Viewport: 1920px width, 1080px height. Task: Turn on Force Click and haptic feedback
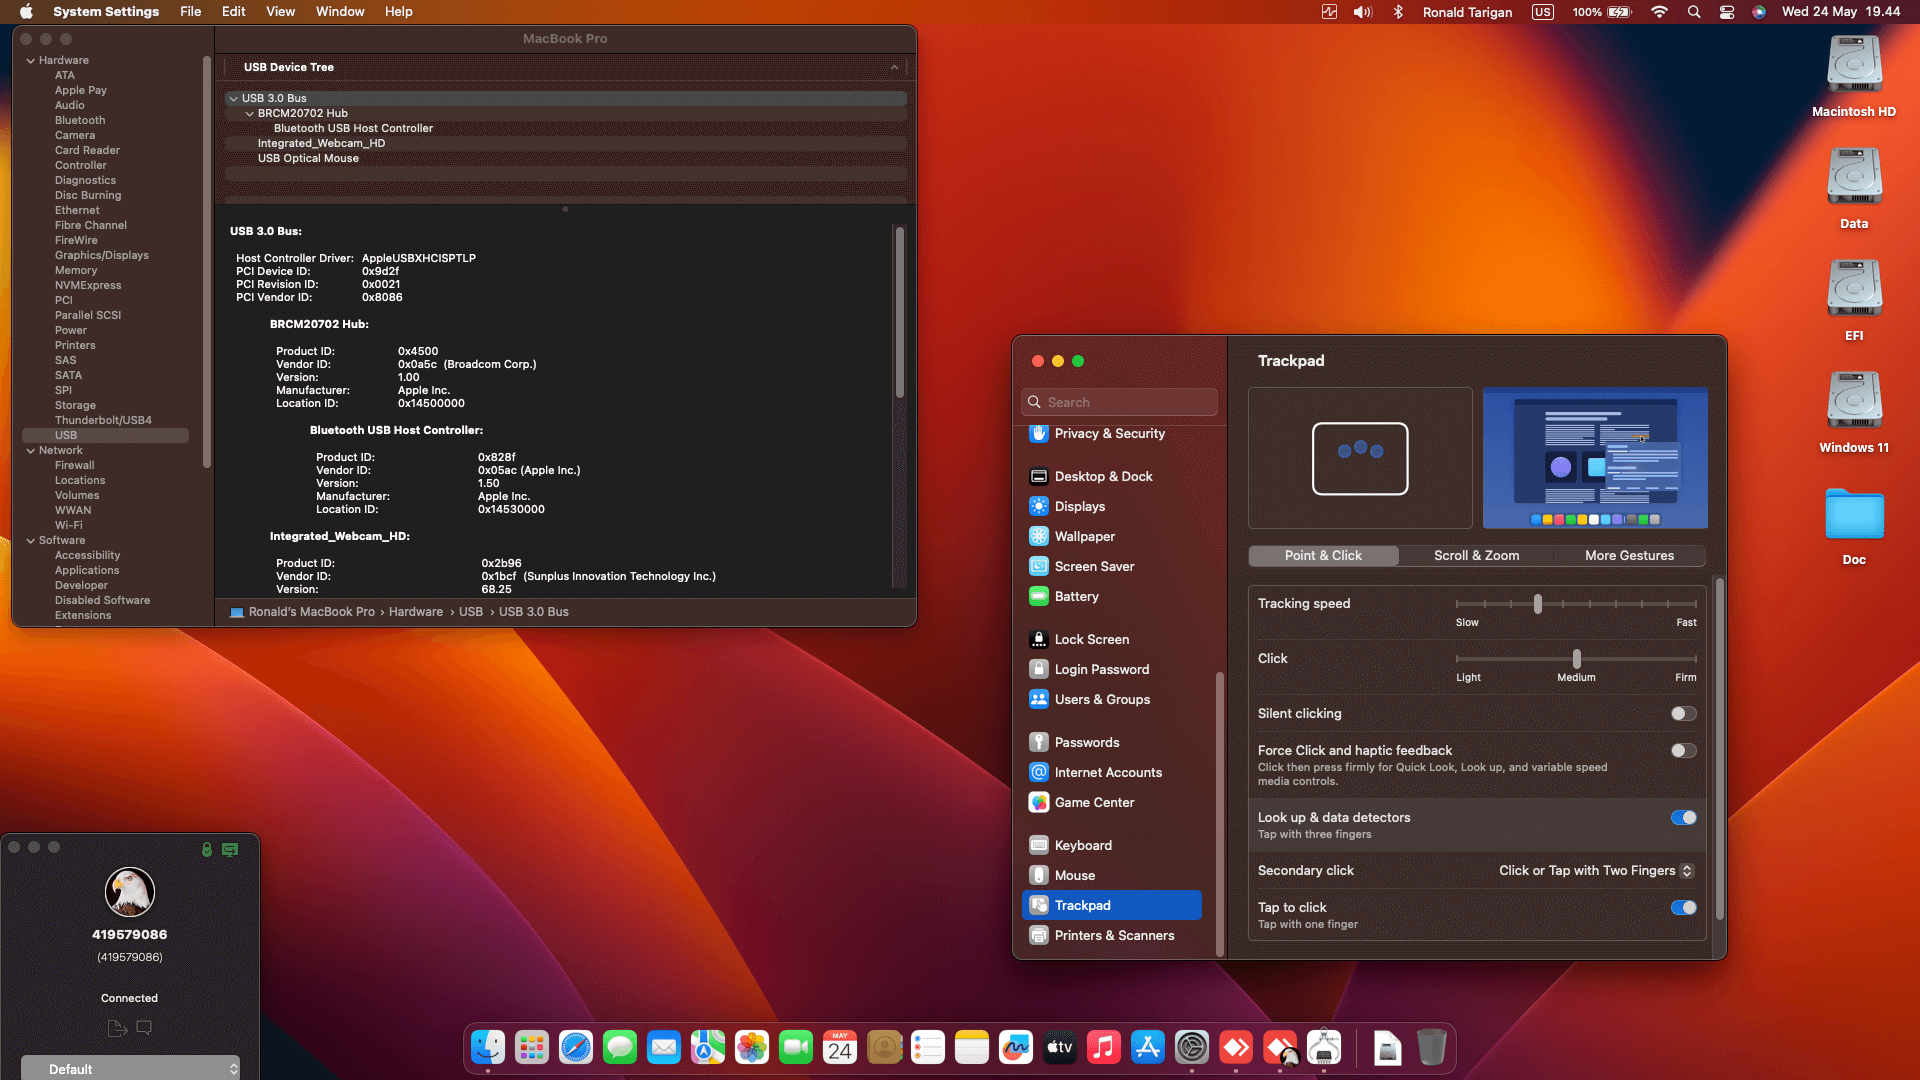[1683, 750]
